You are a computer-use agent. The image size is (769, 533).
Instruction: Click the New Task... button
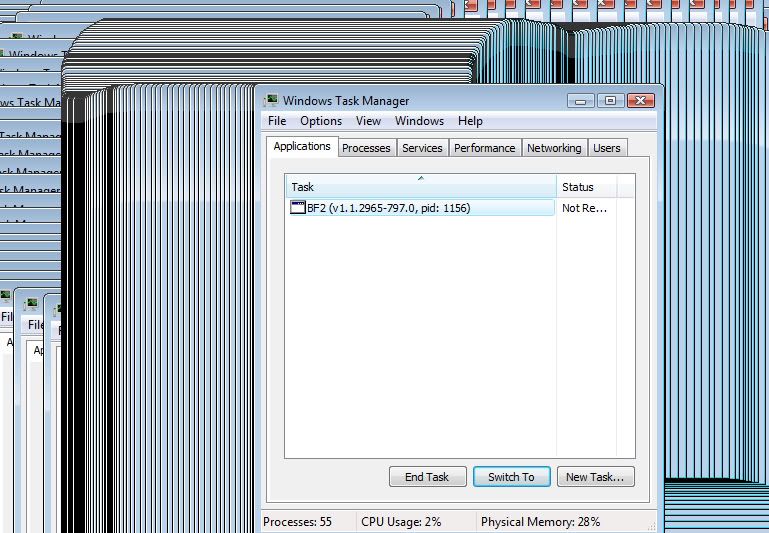click(594, 477)
